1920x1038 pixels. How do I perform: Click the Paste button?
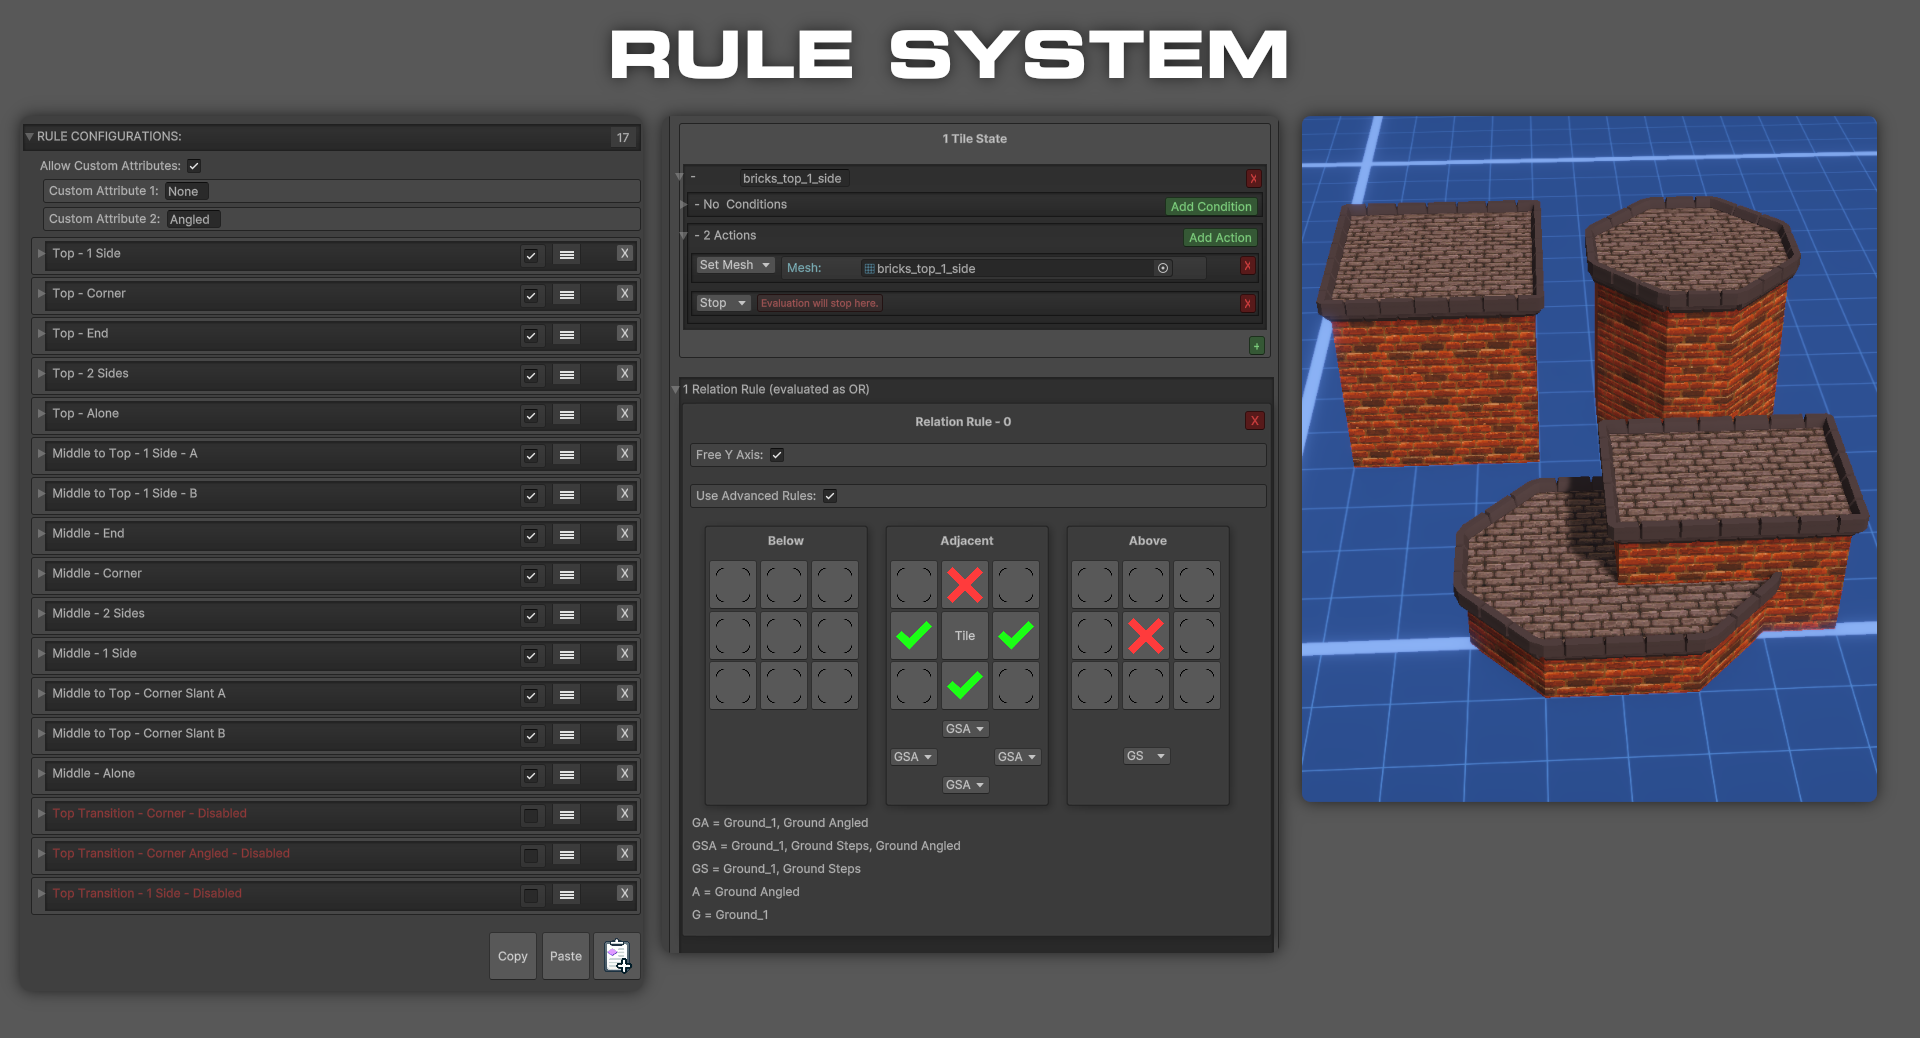[566, 956]
